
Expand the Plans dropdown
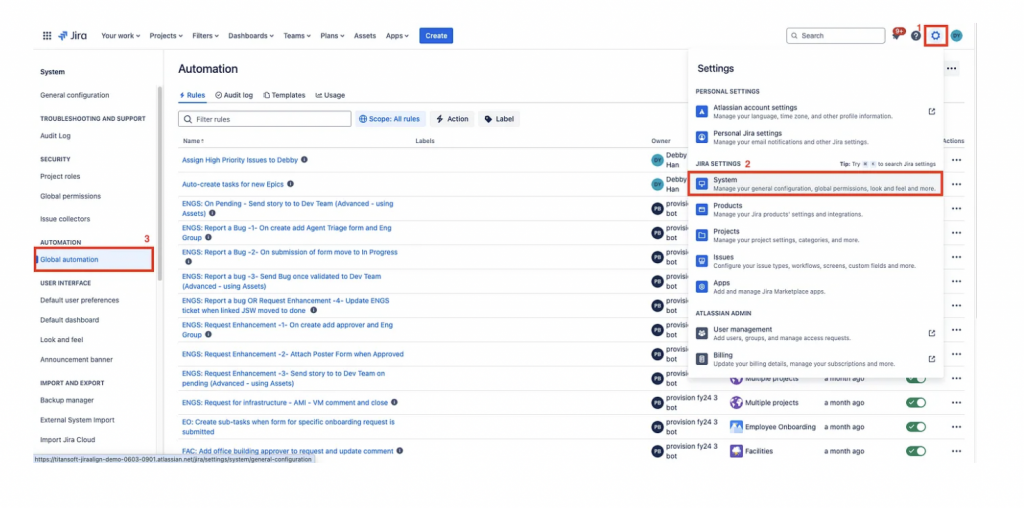point(333,36)
